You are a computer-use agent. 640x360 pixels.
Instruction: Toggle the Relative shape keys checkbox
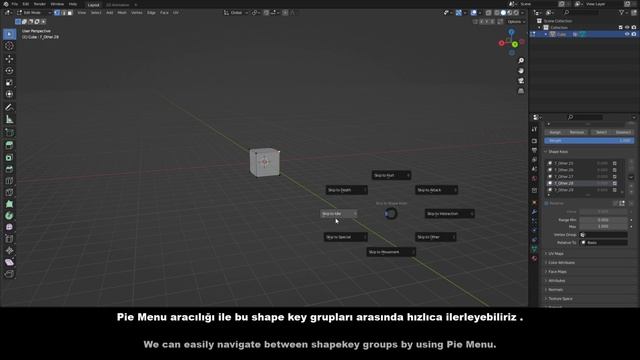coord(547,203)
